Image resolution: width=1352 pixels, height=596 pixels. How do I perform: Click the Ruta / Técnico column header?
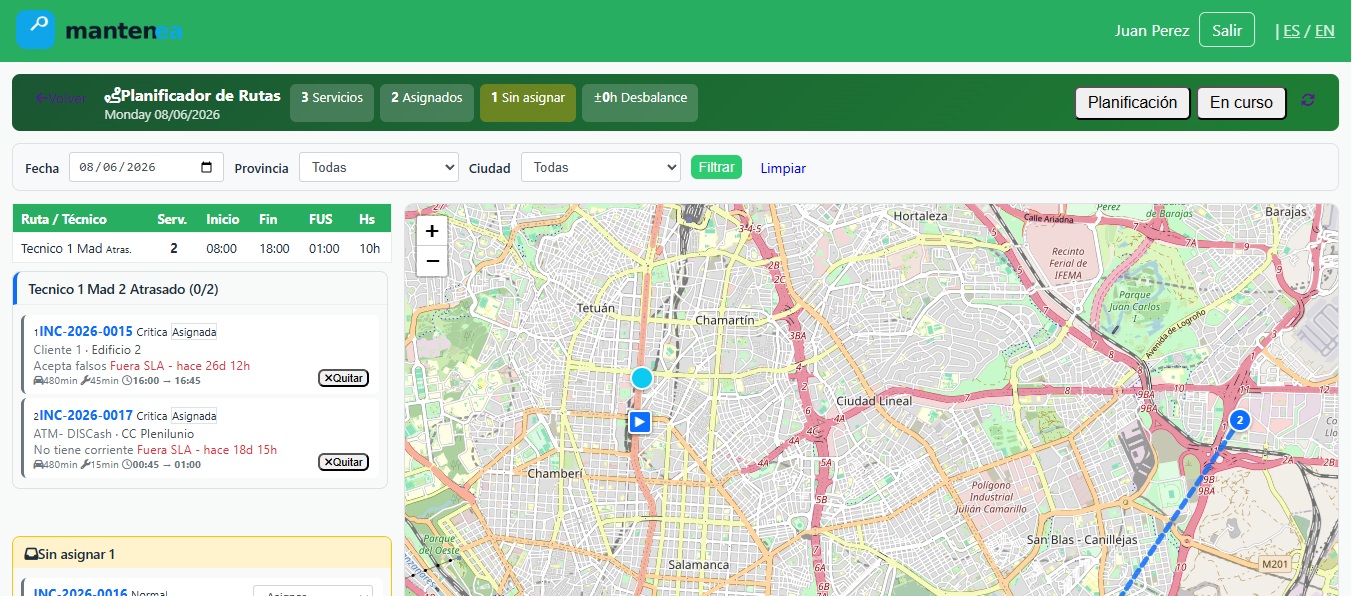(63, 218)
